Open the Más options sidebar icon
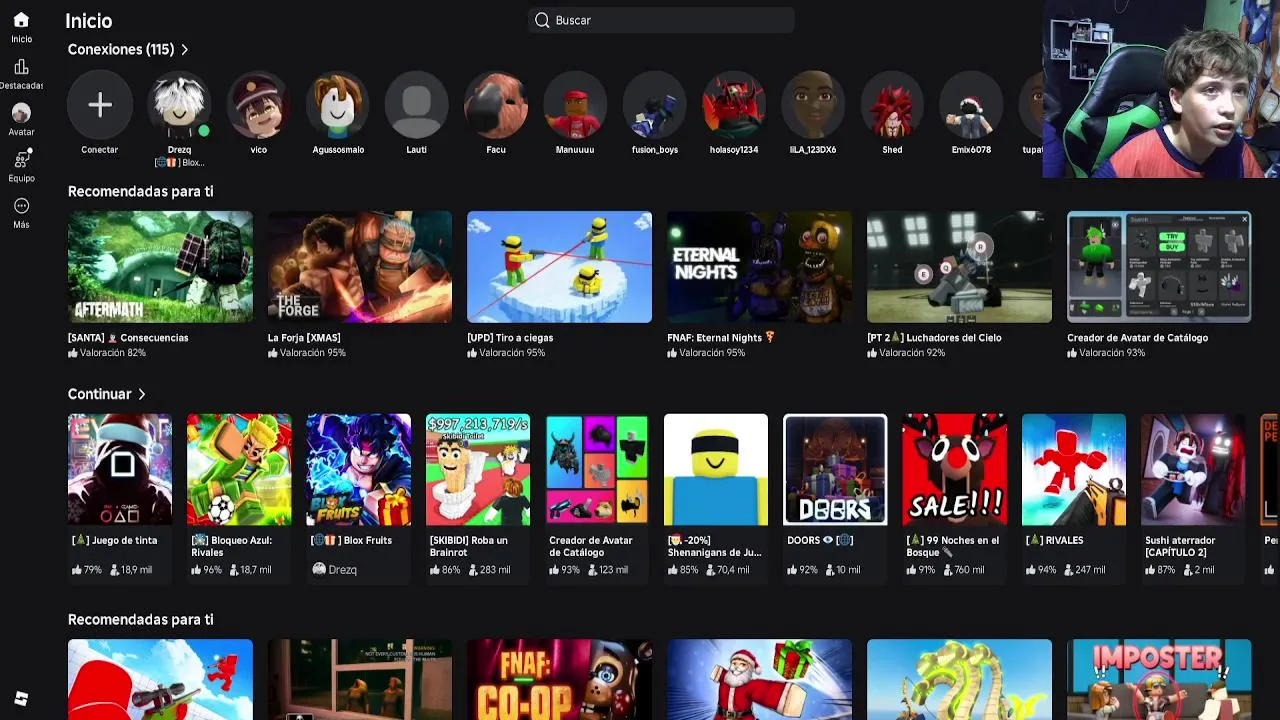 21,206
